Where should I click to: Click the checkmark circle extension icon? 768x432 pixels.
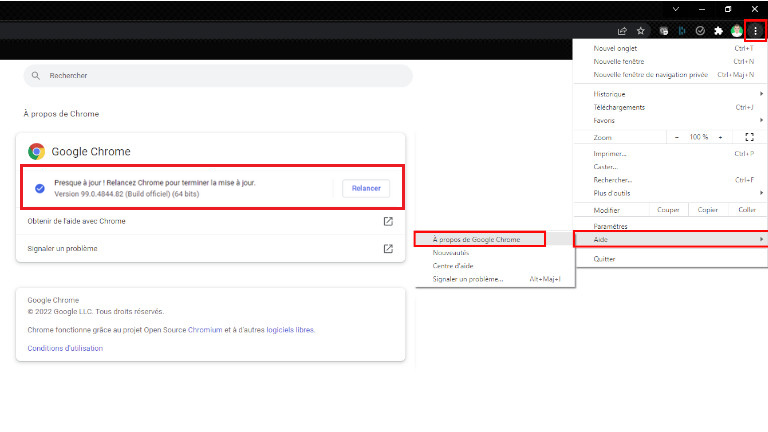click(700, 31)
